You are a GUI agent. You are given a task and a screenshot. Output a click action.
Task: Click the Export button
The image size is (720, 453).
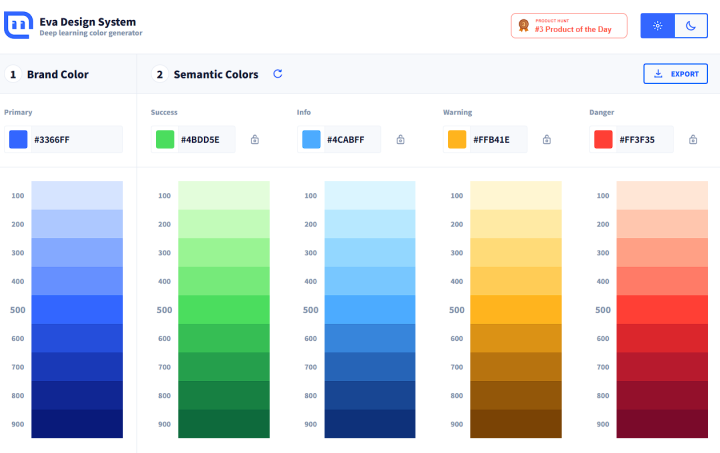pos(675,74)
